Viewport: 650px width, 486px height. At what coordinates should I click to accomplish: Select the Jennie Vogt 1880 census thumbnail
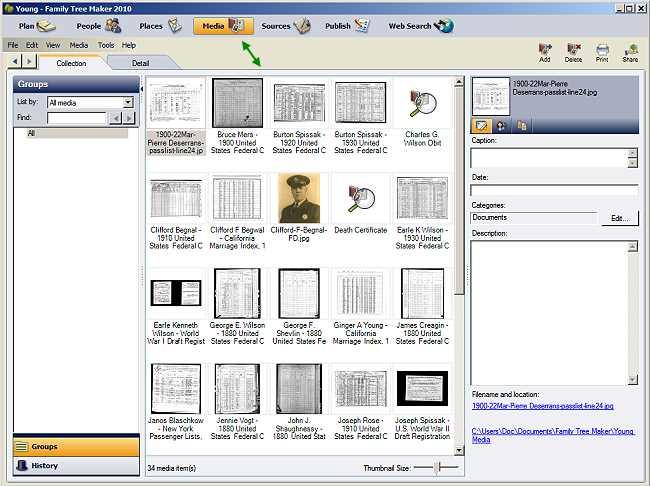(x=237, y=389)
